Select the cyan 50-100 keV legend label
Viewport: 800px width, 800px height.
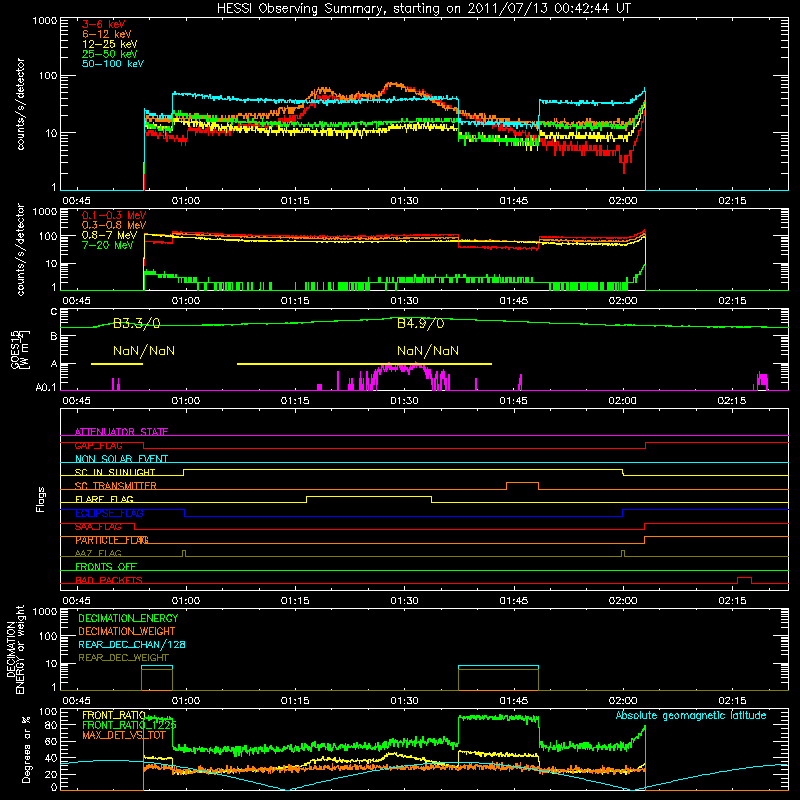[x=113, y=64]
